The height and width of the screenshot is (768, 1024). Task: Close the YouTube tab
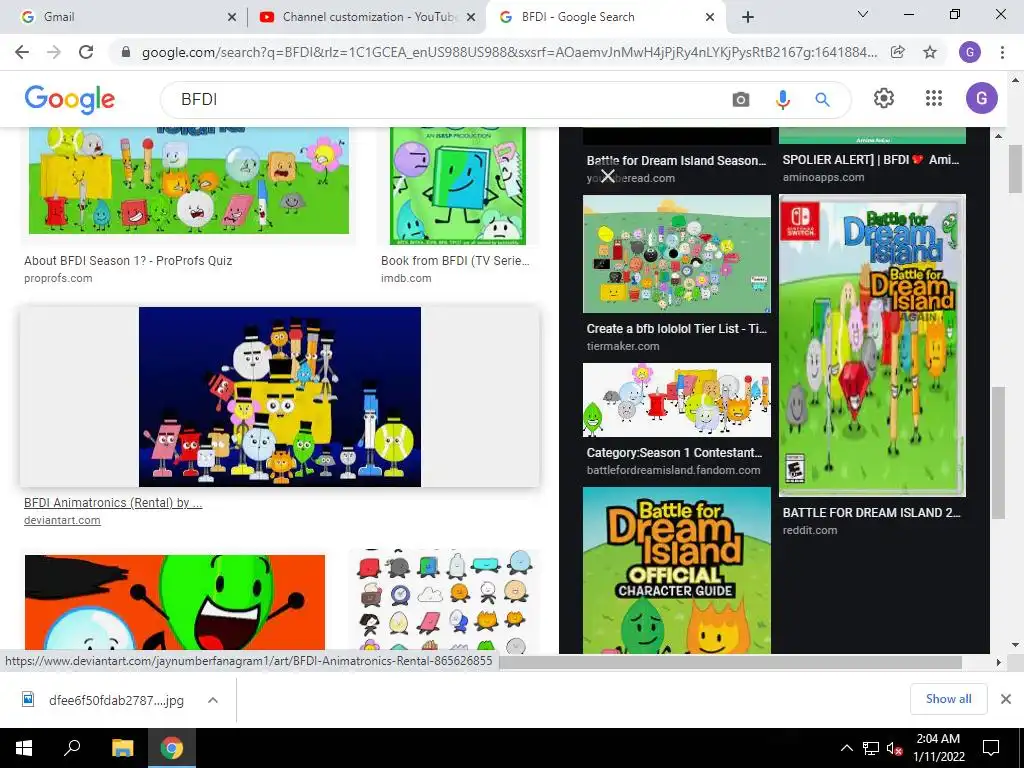pyautogui.click(x=471, y=18)
